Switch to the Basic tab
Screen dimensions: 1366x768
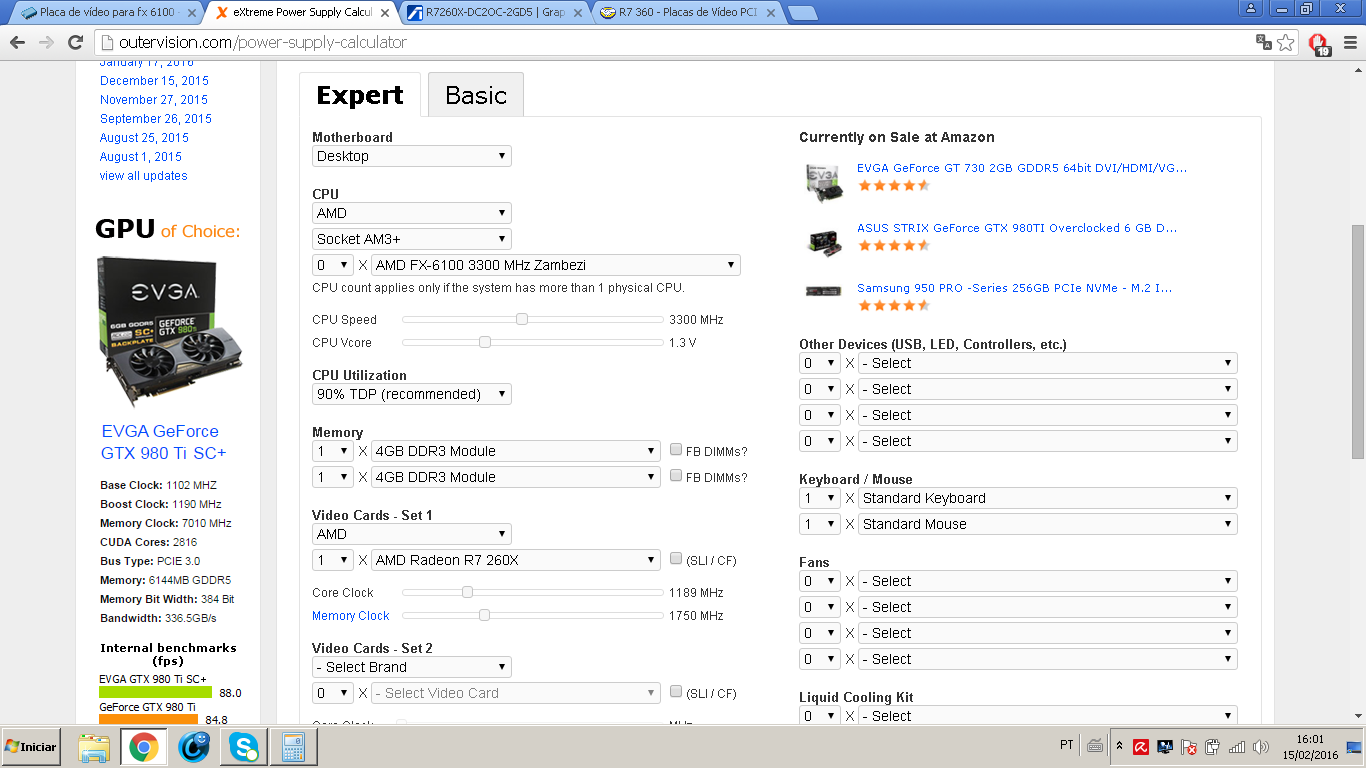[476, 95]
